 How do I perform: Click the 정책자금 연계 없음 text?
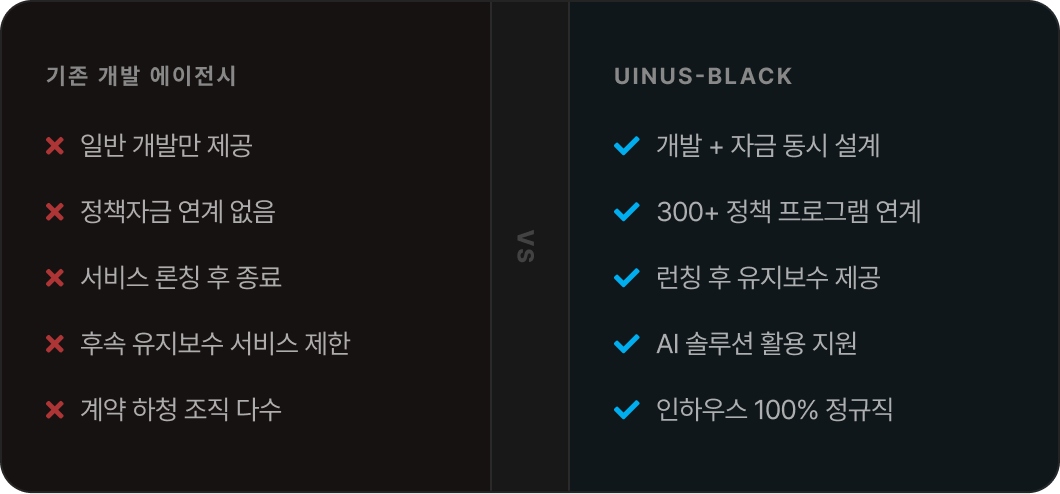[178, 212]
